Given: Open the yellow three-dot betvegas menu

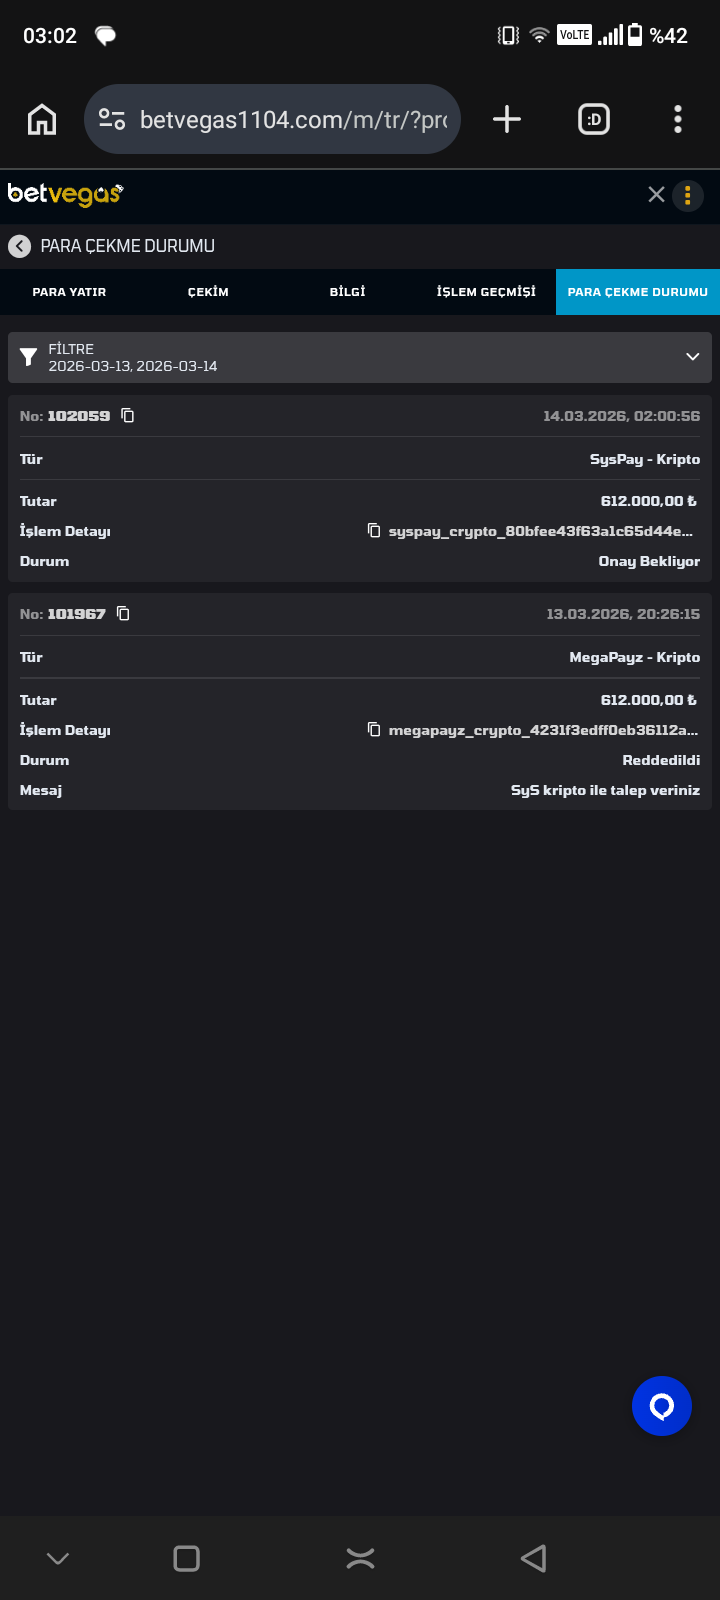Looking at the screenshot, I should pos(688,195).
